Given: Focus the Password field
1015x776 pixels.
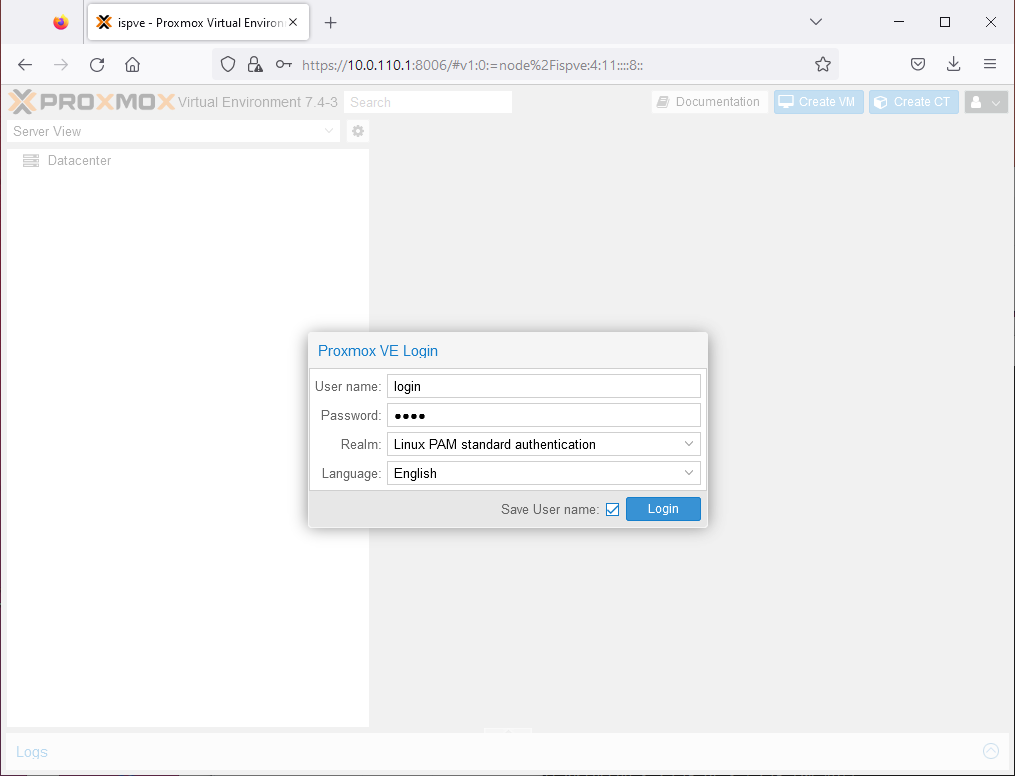Looking at the screenshot, I should 544,416.
